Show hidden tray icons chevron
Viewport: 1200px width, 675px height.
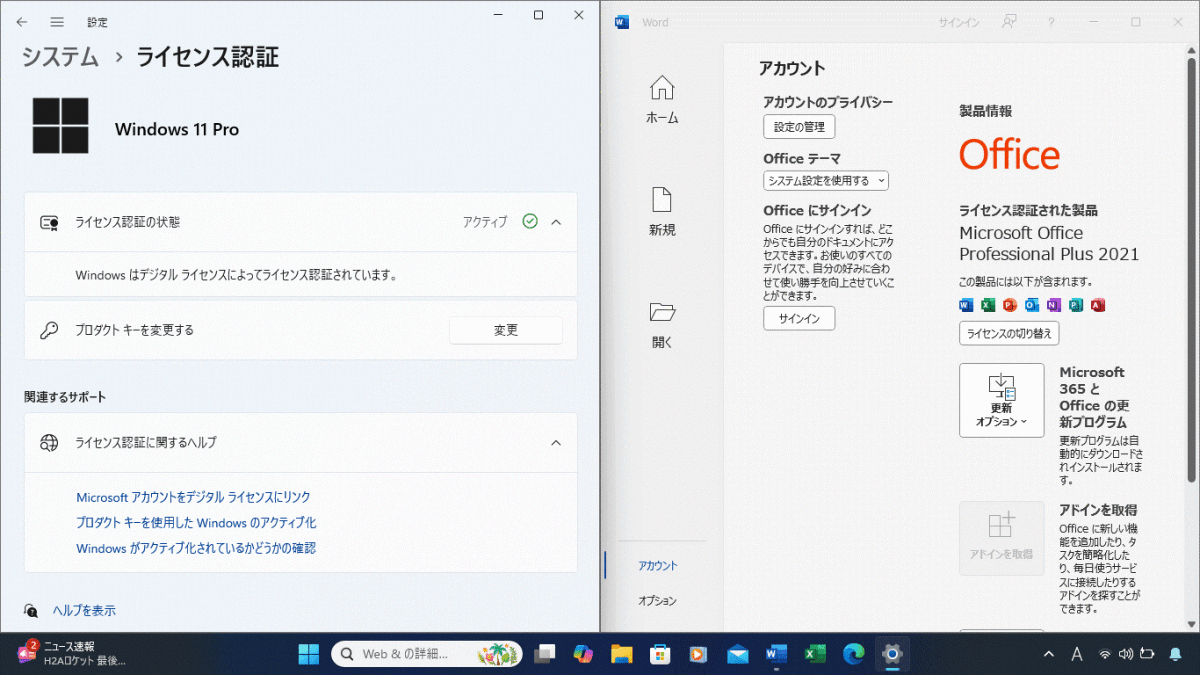pyautogui.click(x=1049, y=654)
